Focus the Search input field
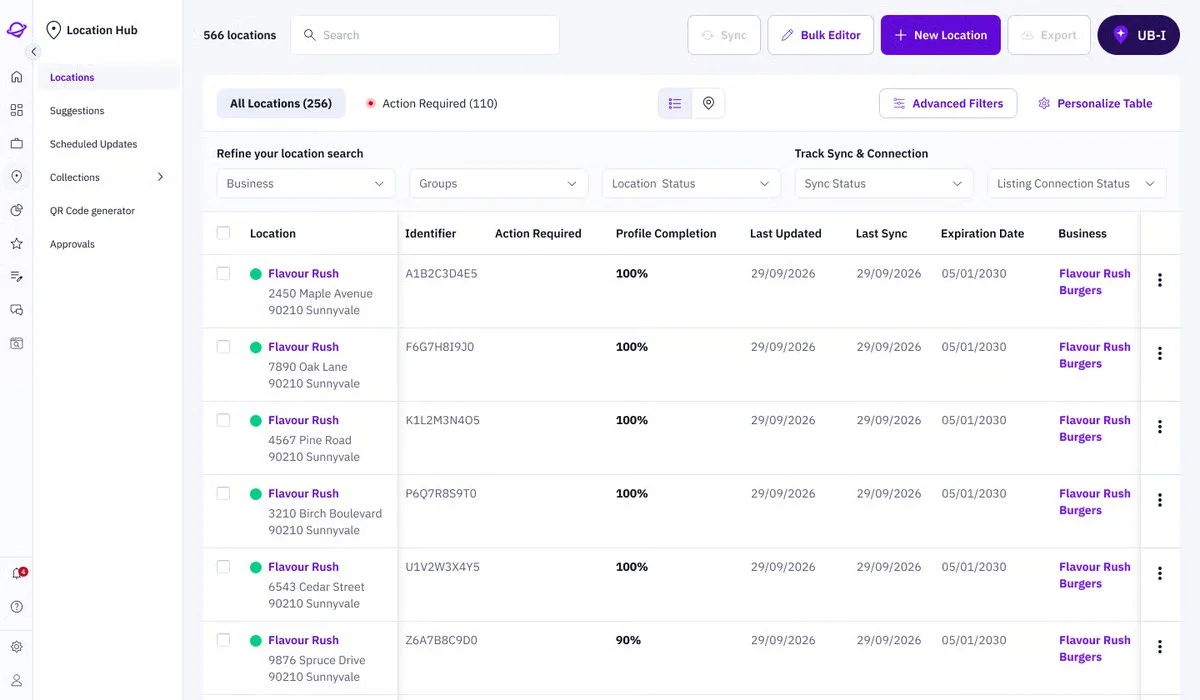The height and width of the screenshot is (700, 1200). coord(425,35)
